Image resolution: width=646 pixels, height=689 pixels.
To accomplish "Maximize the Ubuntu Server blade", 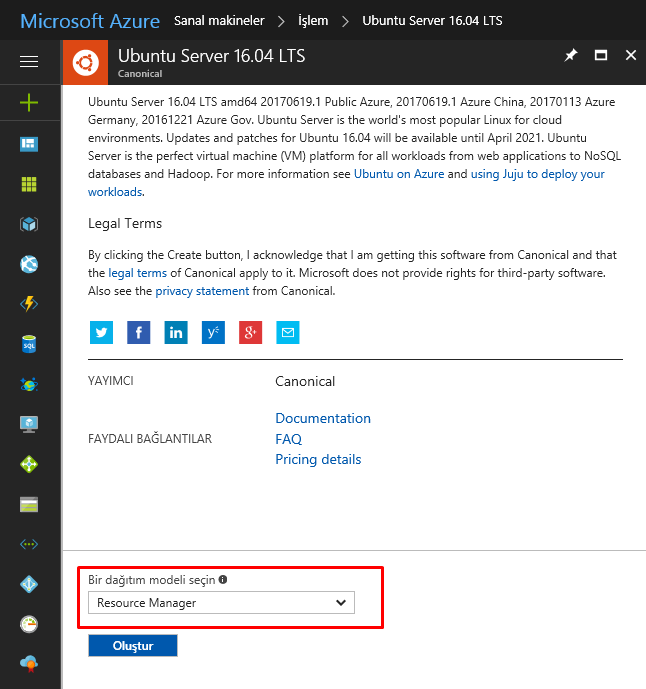I will (601, 55).
